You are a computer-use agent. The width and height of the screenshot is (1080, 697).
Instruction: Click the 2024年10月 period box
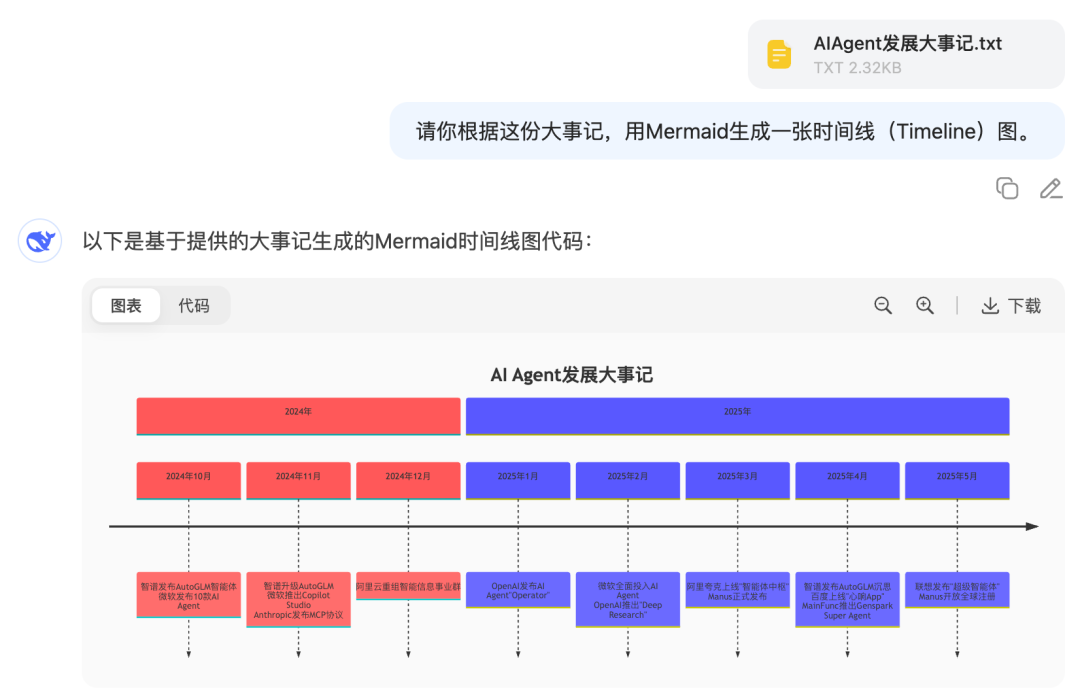(x=188, y=481)
